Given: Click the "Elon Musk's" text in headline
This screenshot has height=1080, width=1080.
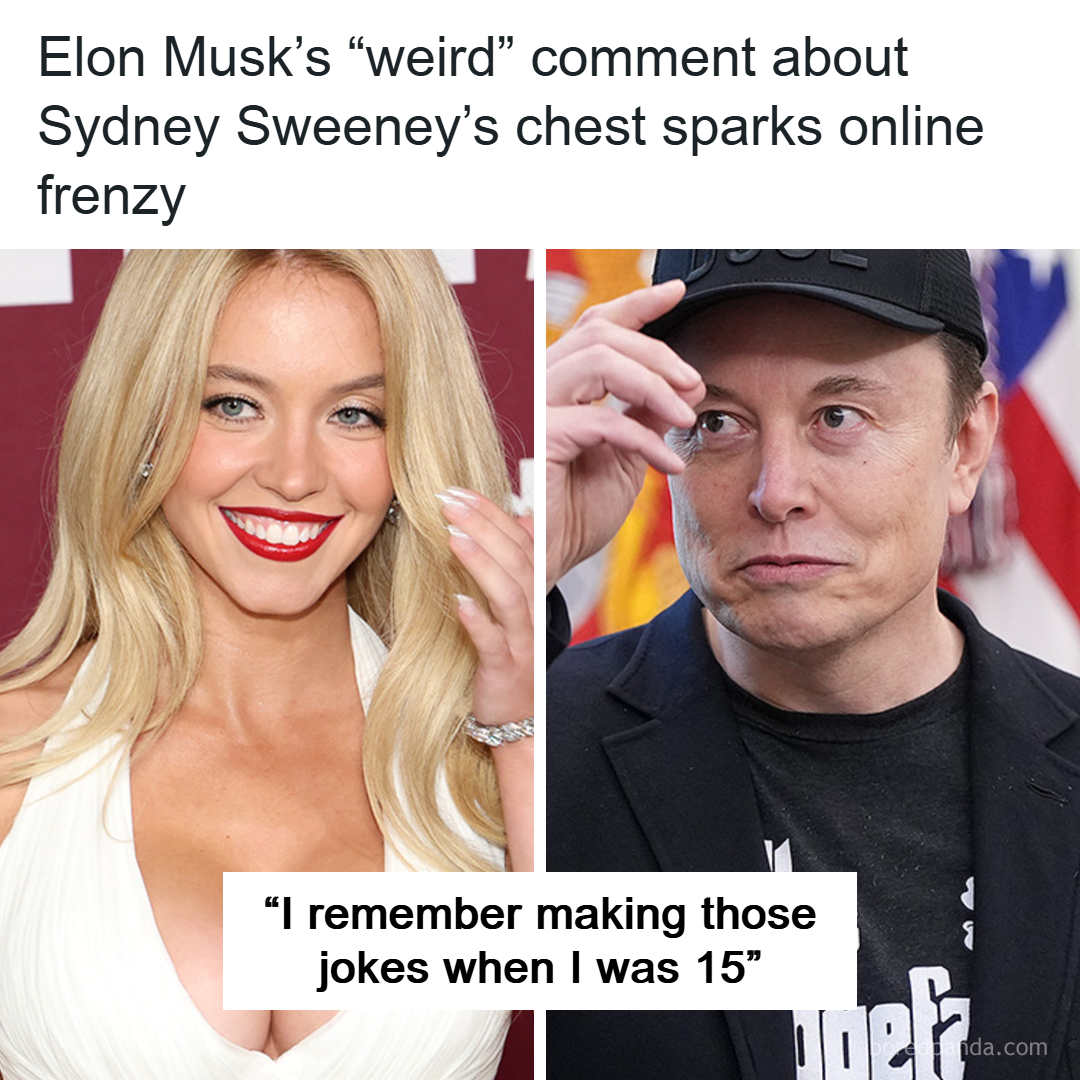Looking at the screenshot, I should (185, 58).
